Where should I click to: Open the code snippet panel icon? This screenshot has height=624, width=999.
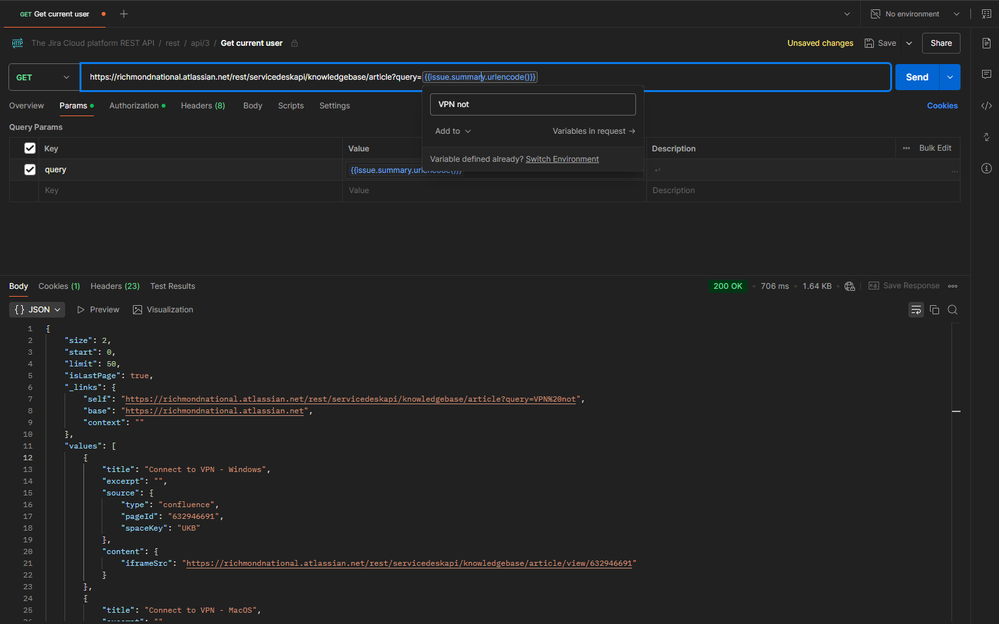tap(986, 105)
